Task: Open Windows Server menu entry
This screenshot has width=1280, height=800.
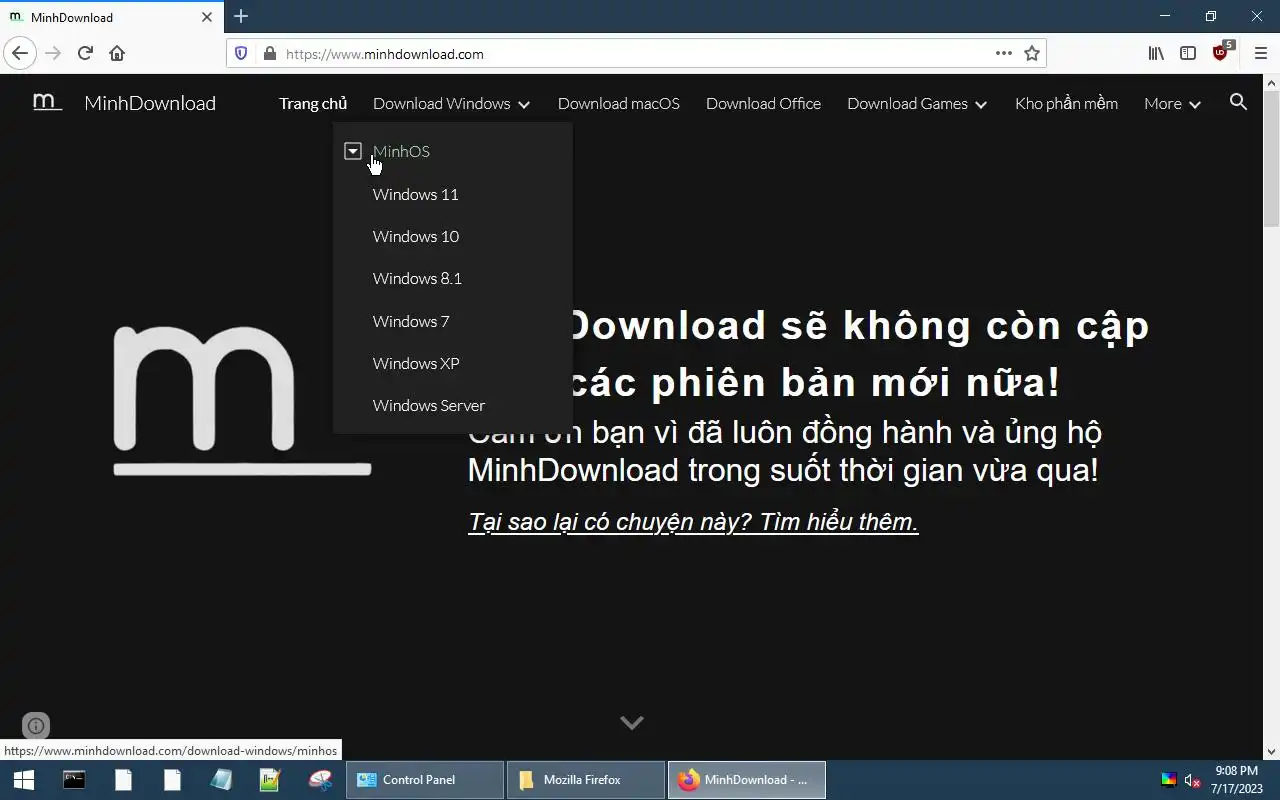Action: coord(428,405)
